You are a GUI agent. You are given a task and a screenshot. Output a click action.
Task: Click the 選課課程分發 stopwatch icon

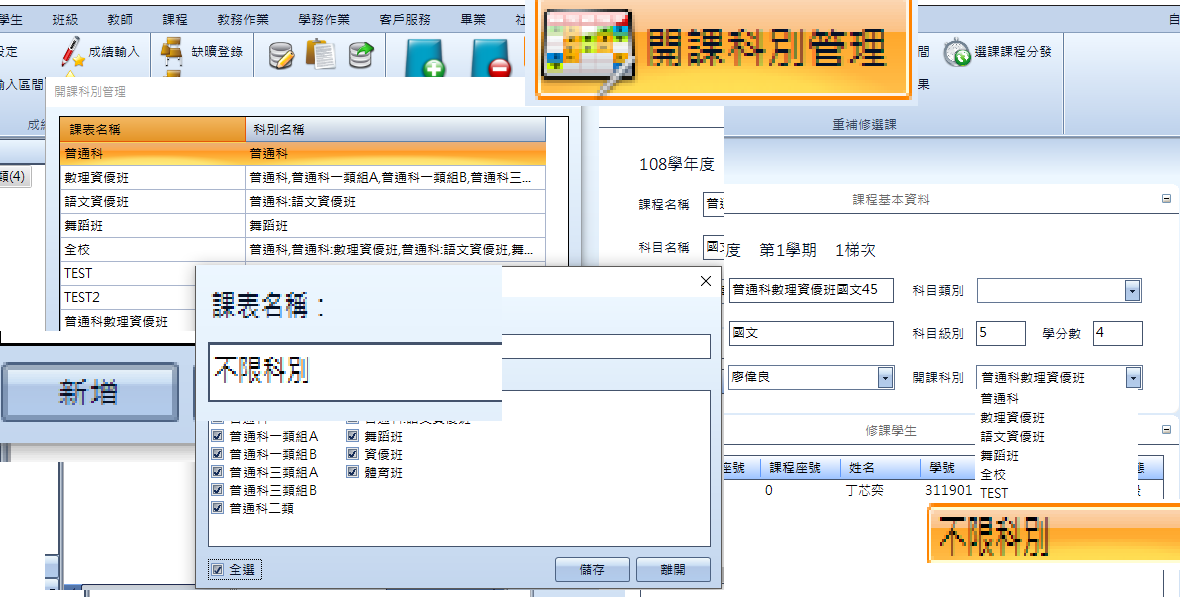click(956, 52)
